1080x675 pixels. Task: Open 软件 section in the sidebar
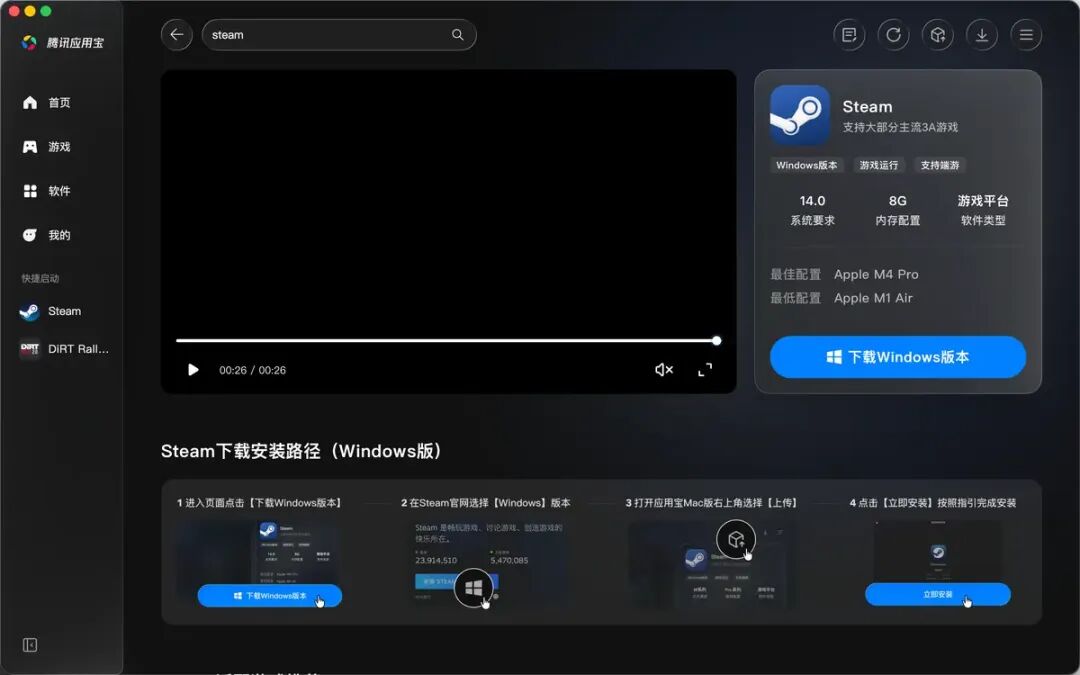pos(47,191)
